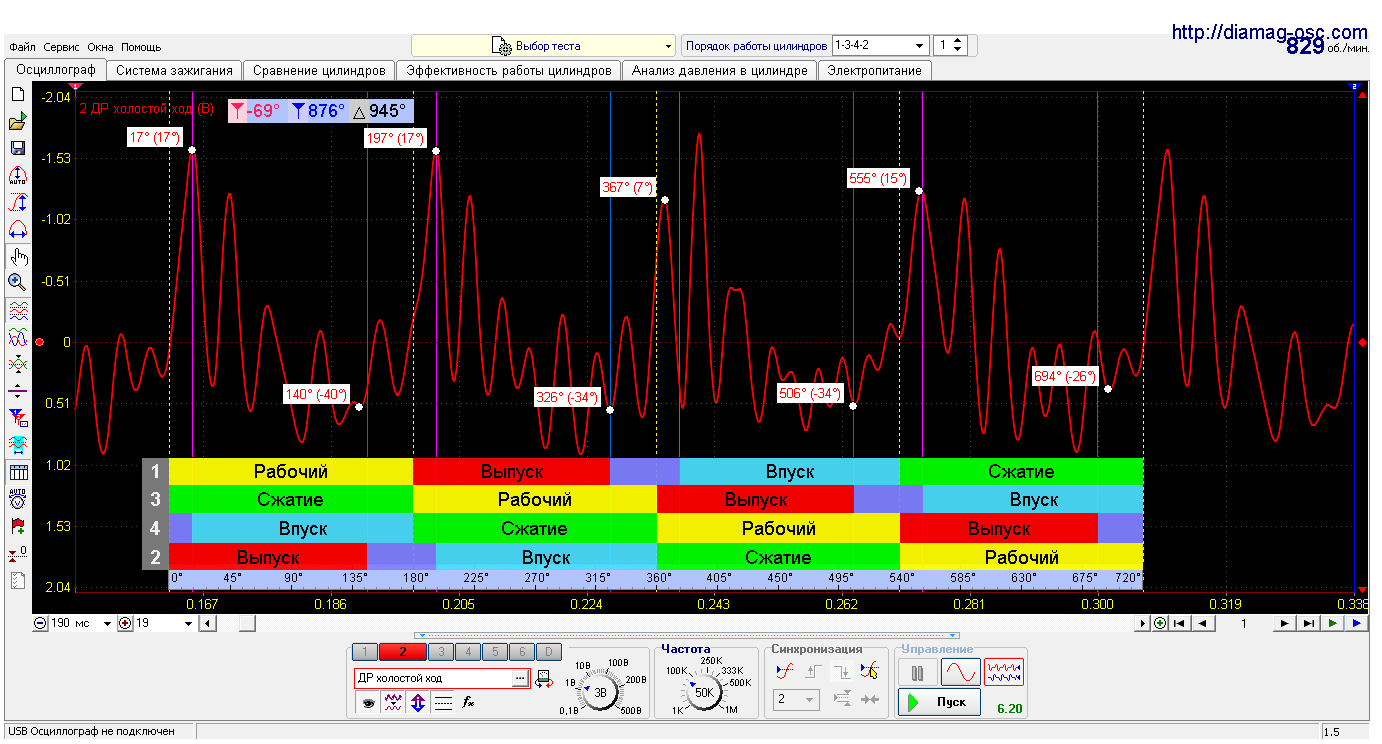Click the horizontal scrollbar thumb under the chart

(246, 623)
